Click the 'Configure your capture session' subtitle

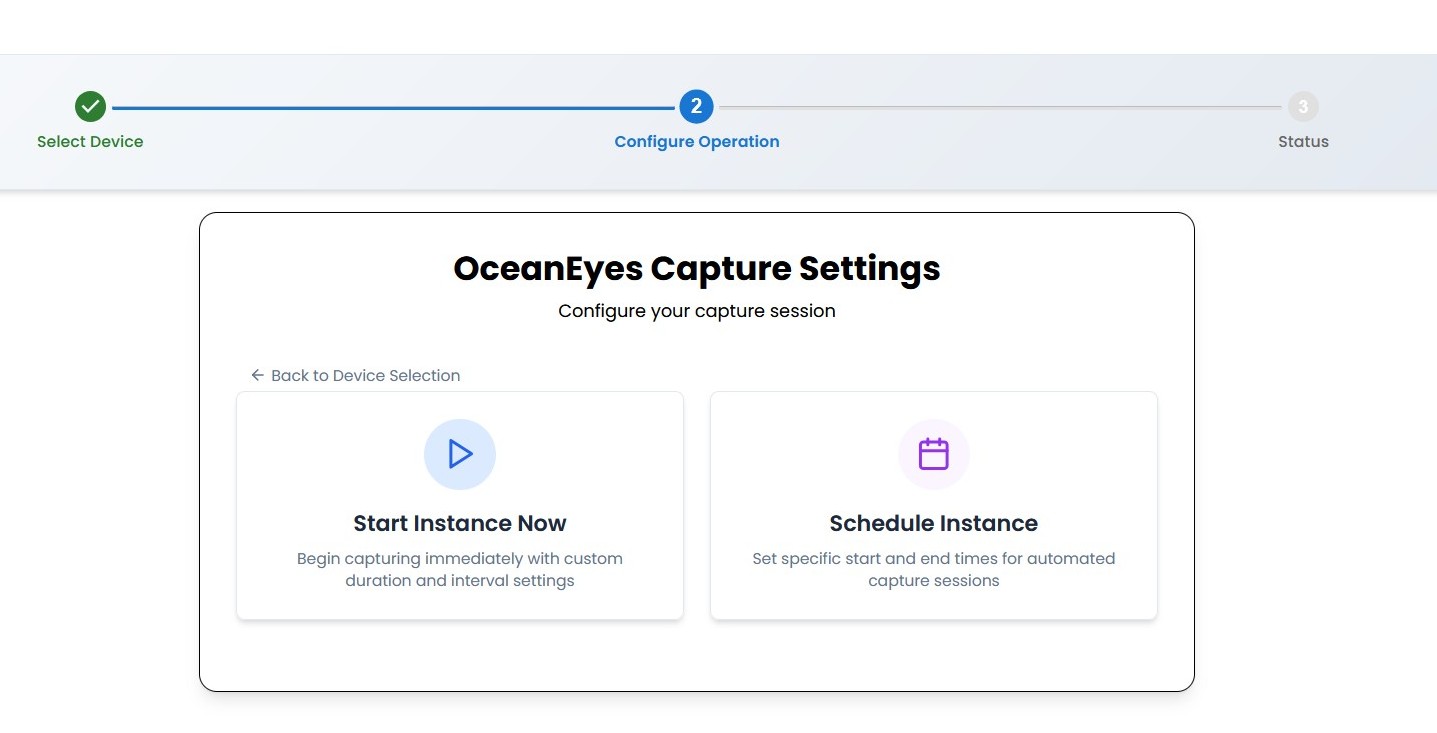coord(697,311)
